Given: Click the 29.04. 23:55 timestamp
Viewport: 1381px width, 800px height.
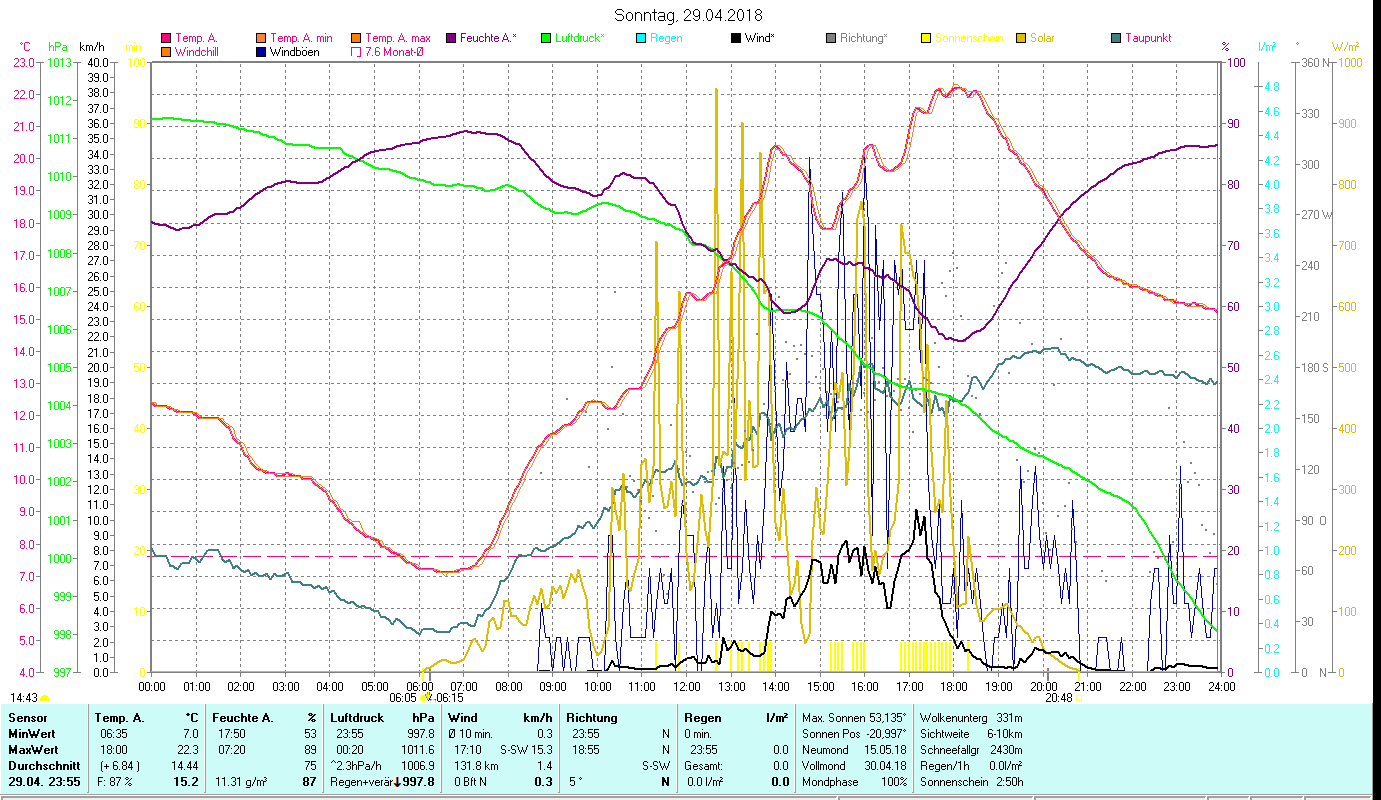Looking at the screenshot, I should tap(43, 782).
